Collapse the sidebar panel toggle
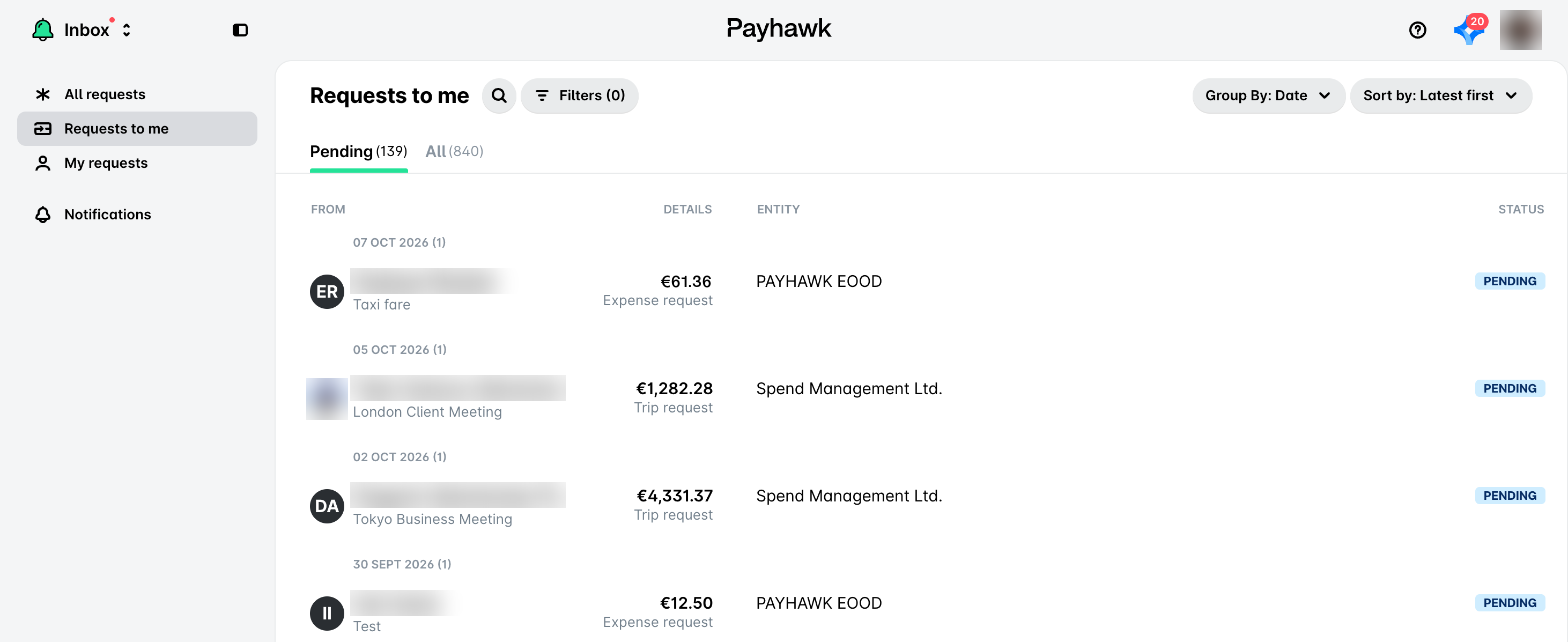The width and height of the screenshot is (1568, 642). [x=240, y=30]
